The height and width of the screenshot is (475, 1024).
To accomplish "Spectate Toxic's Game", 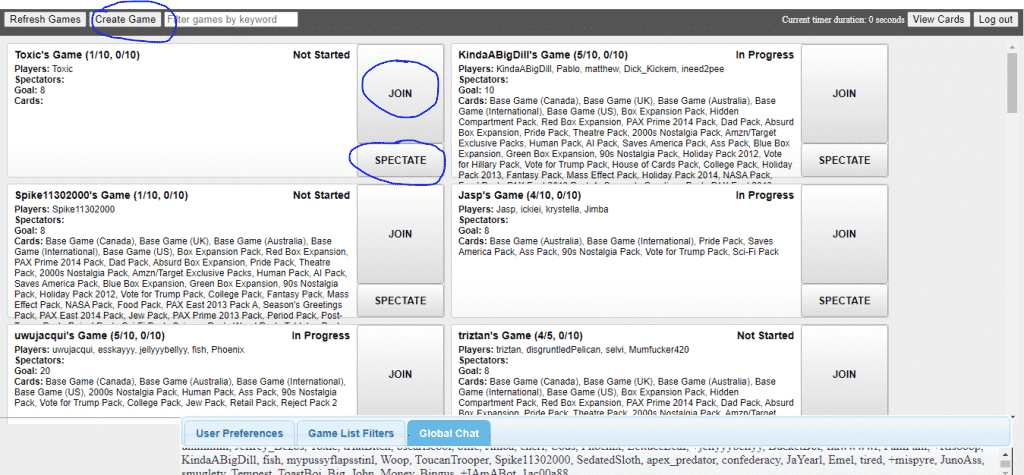I will point(400,160).
